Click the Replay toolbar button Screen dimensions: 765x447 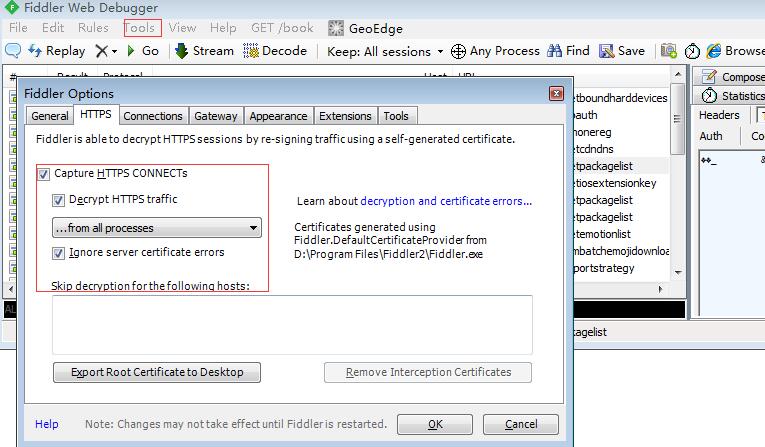57,51
